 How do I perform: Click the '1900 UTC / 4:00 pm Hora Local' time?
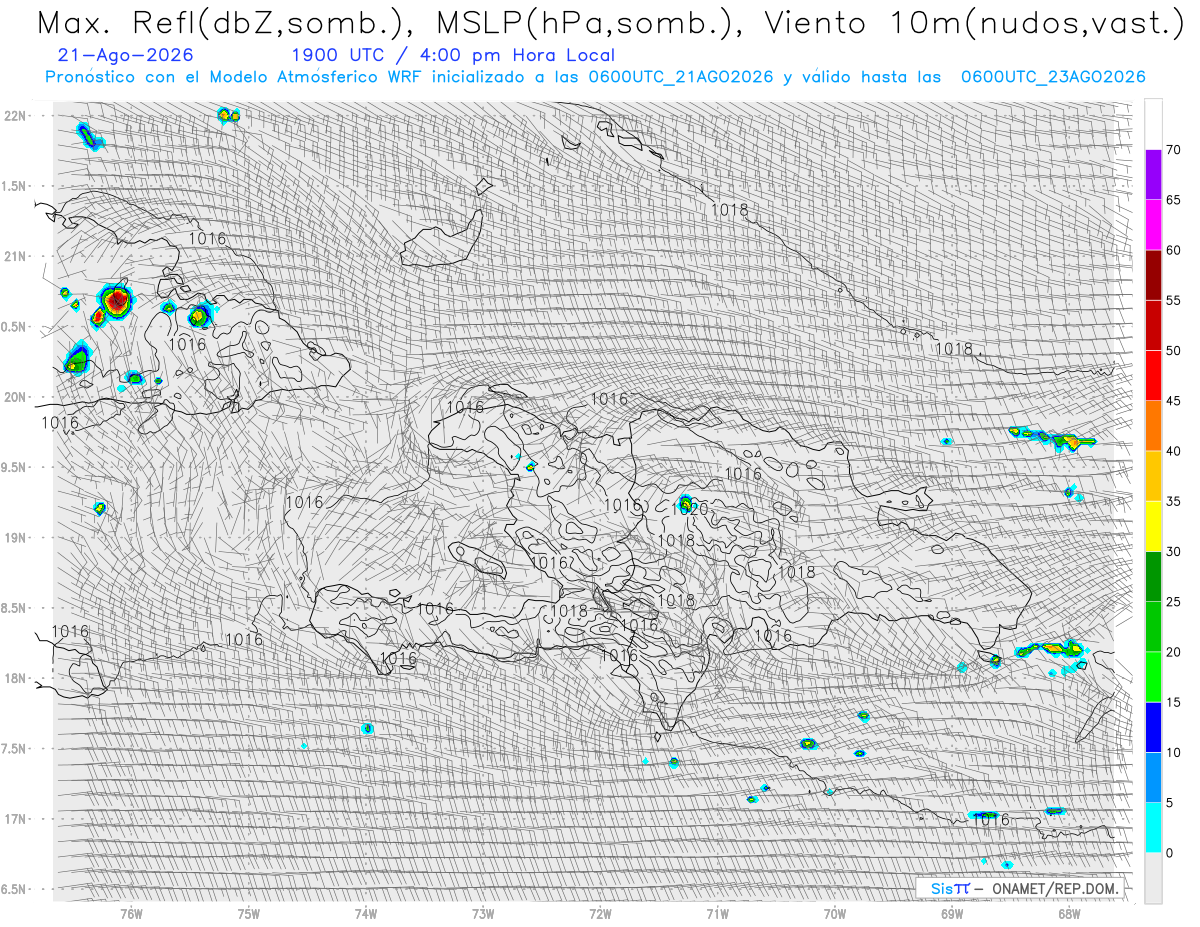453,56
